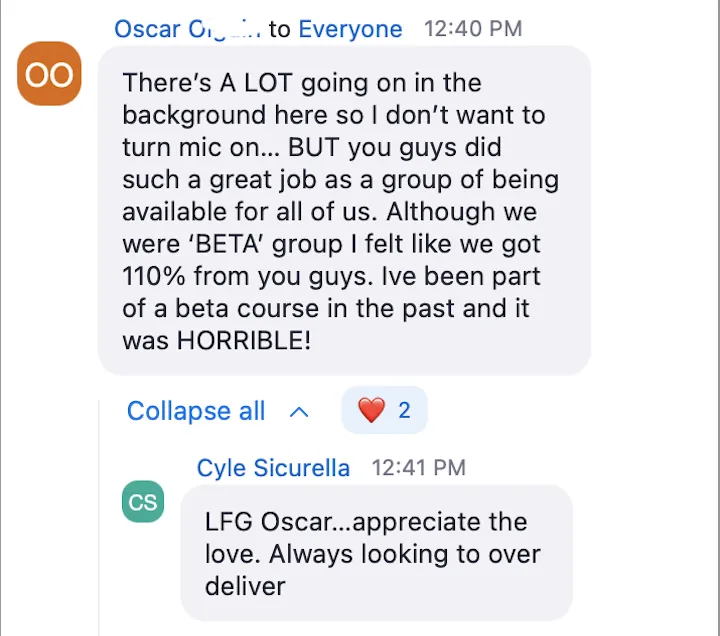Click the reaction count number 2
The width and height of the screenshot is (720, 636).
[404, 410]
